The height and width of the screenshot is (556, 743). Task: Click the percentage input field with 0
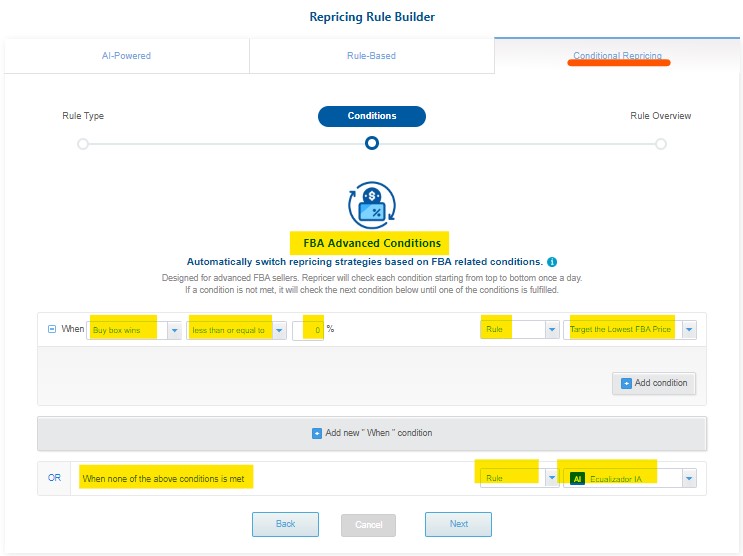tap(308, 330)
